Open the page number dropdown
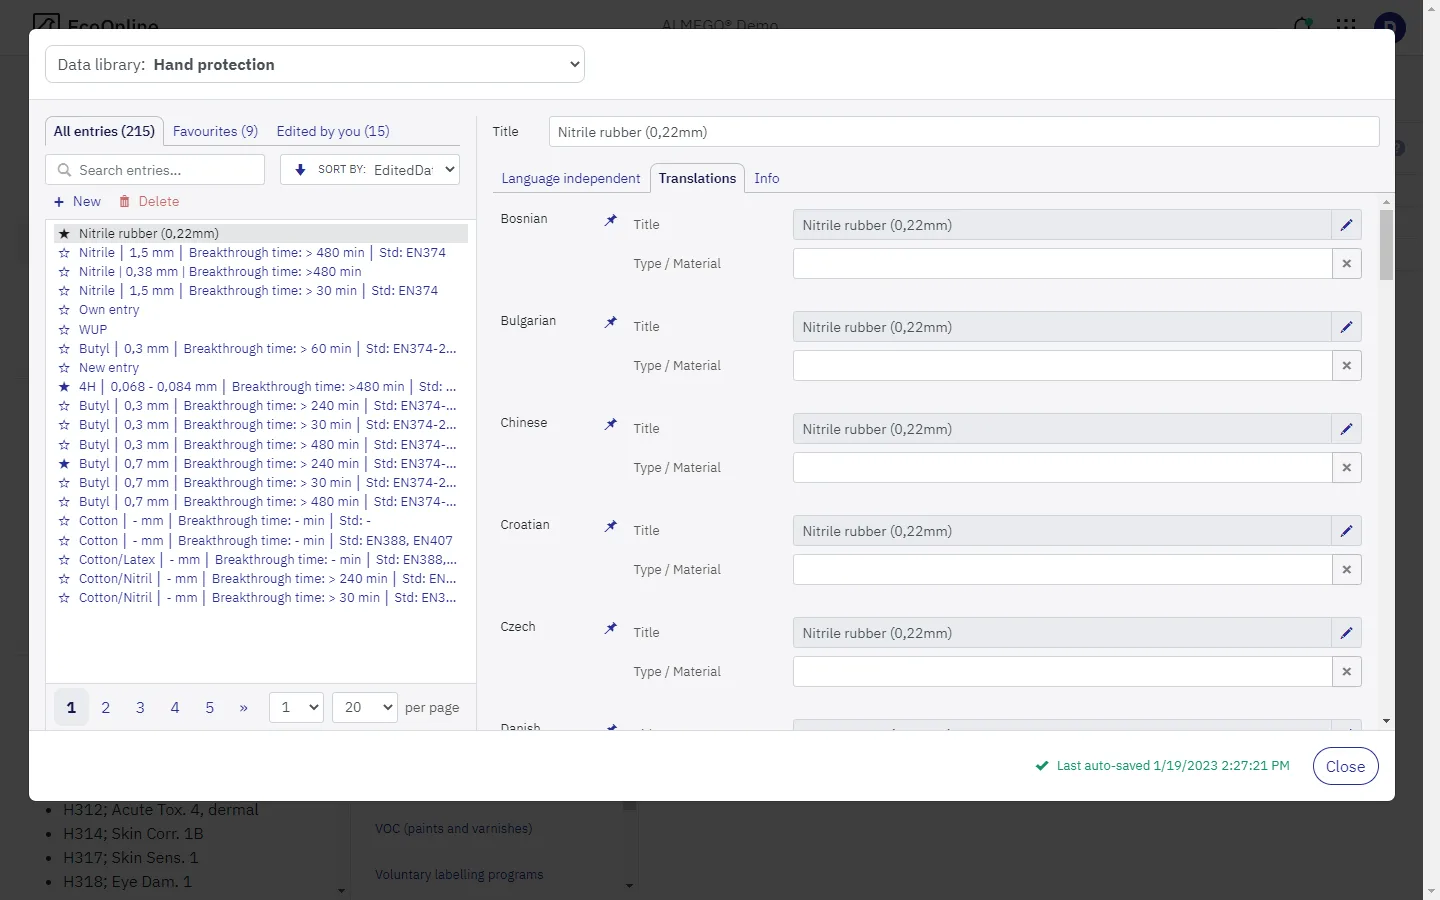1440x900 pixels. pos(296,707)
